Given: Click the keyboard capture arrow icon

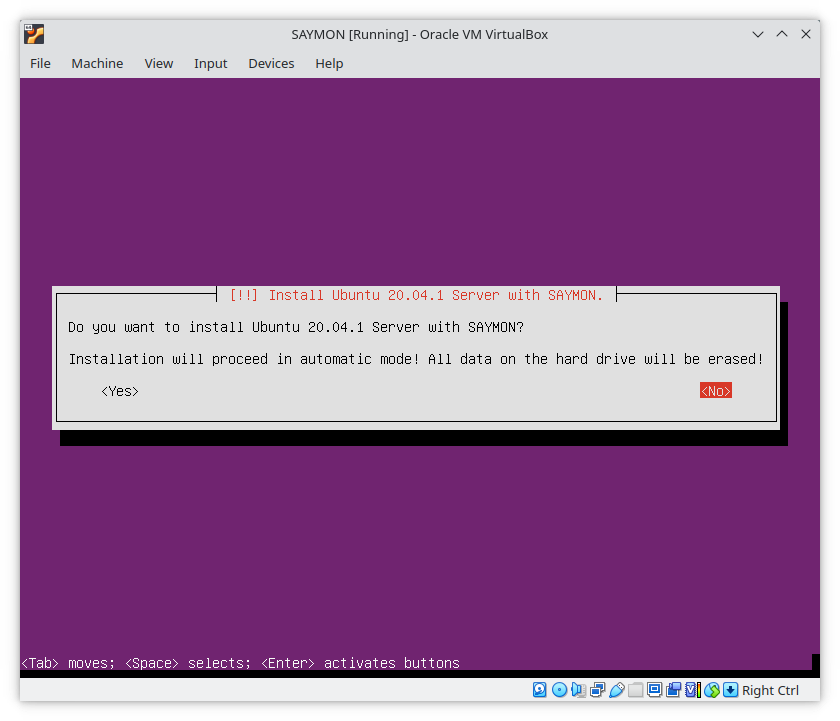Looking at the screenshot, I should pyautogui.click(x=730, y=690).
